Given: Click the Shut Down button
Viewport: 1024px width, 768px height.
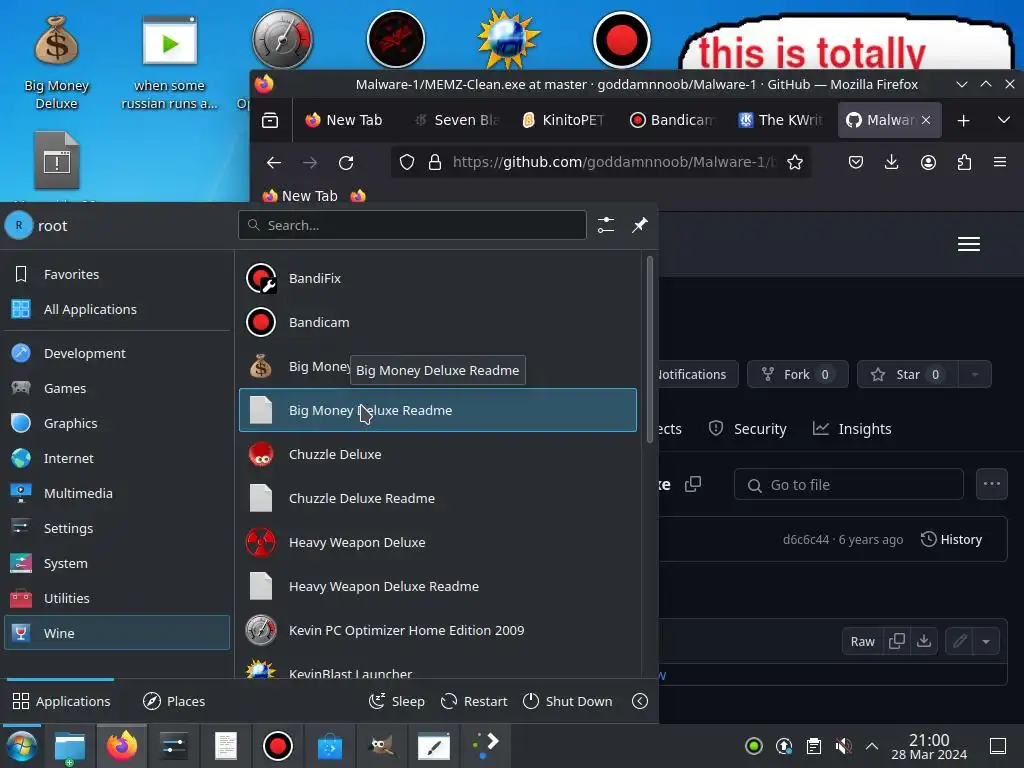Looking at the screenshot, I should coord(568,701).
